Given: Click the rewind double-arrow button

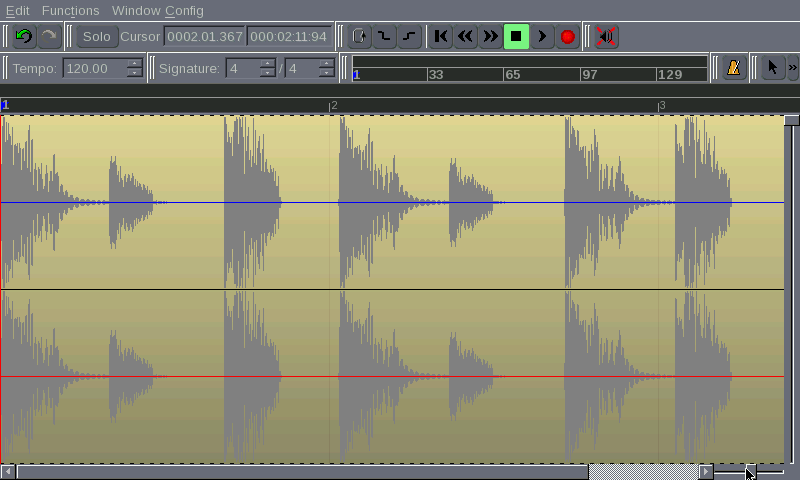Looking at the screenshot, I should point(465,36).
